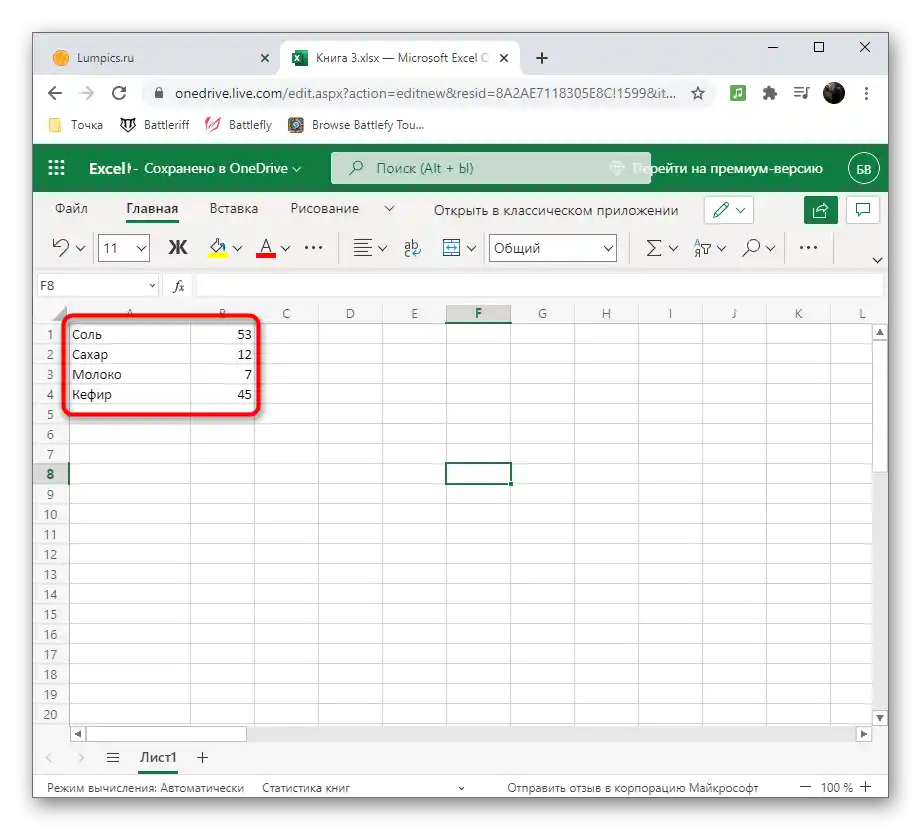This screenshot has width=921, height=830.
Task: Open the Файл menu
Action: click(71, 209)
